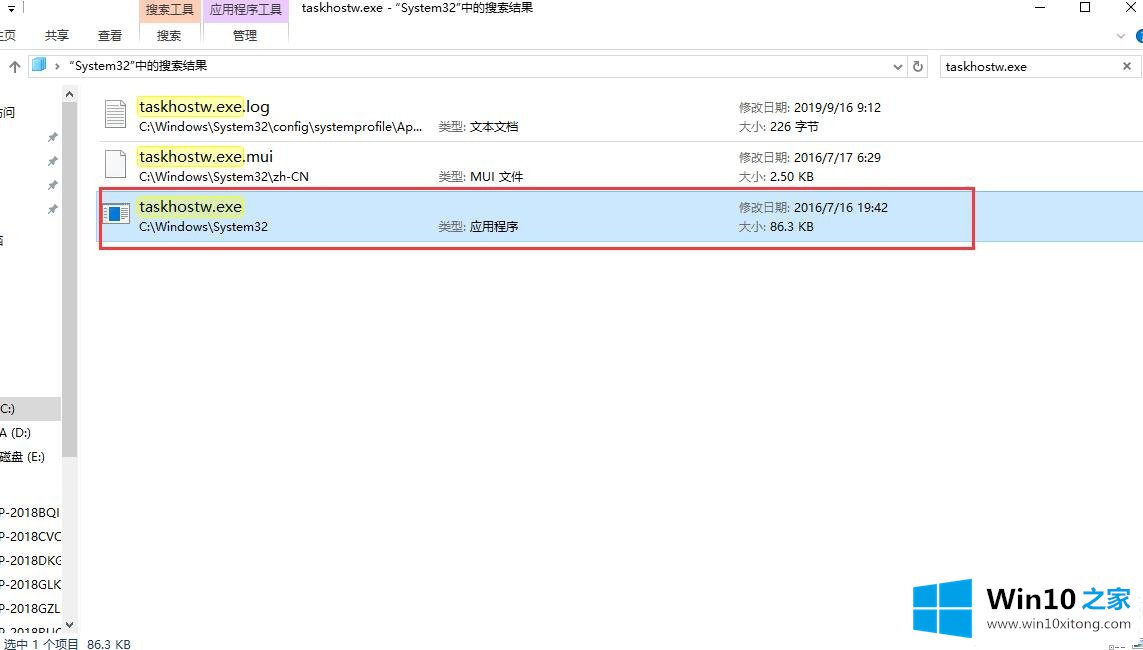Open the 共享 ribbon tab
Screen dimensions: 1143x650
click(57, 35)
